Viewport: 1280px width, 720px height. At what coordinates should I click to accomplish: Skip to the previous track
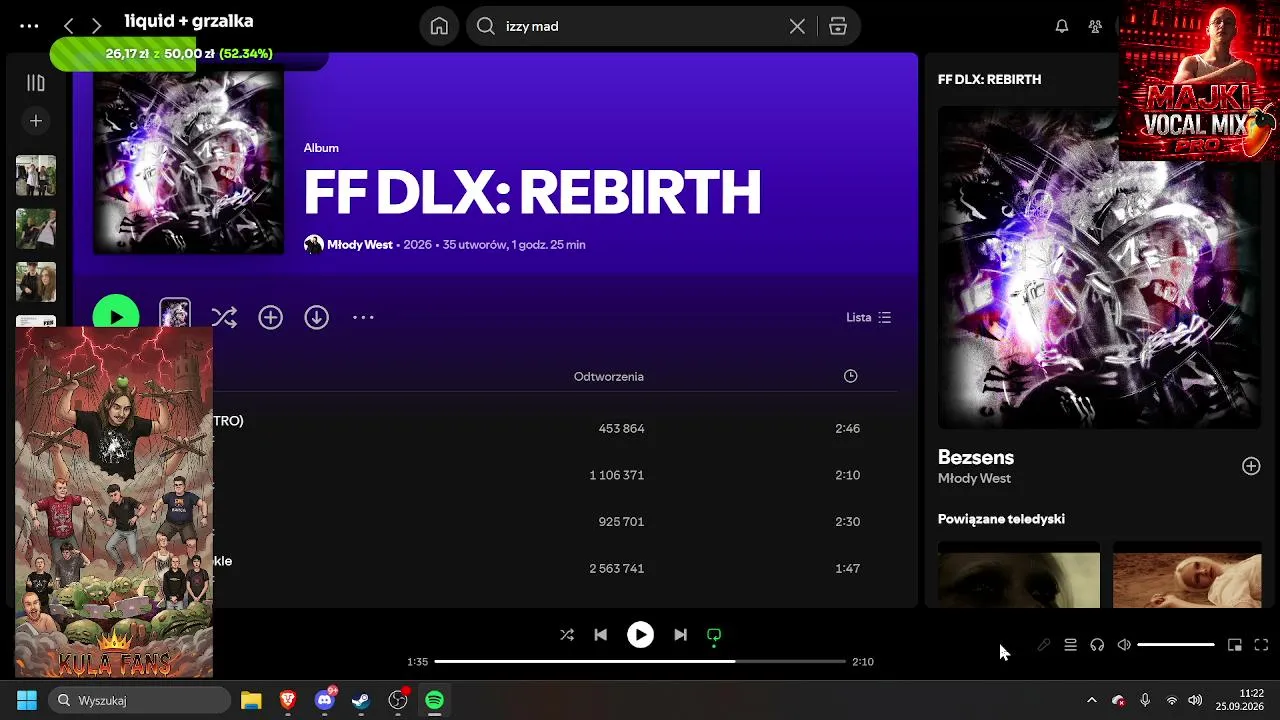[x=600, y=634]
